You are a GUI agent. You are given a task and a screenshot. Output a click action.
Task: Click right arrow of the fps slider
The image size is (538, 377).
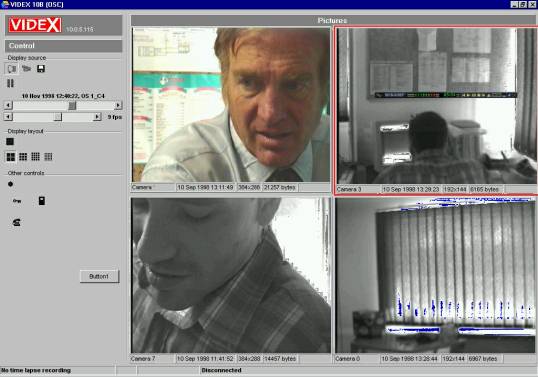click(x=97, y=117)
